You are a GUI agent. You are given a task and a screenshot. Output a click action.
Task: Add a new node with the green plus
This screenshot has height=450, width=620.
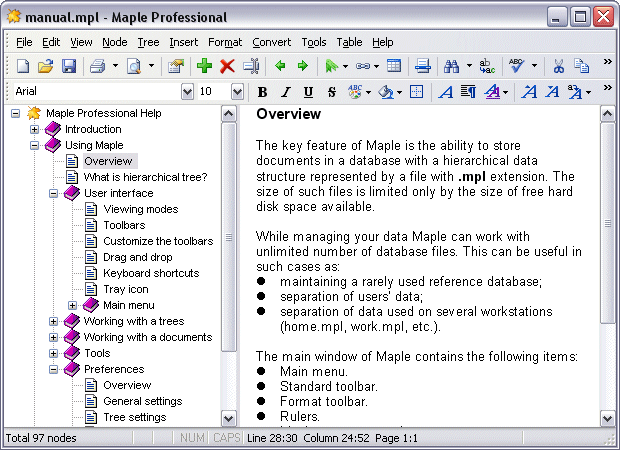(x=204, y=66)
